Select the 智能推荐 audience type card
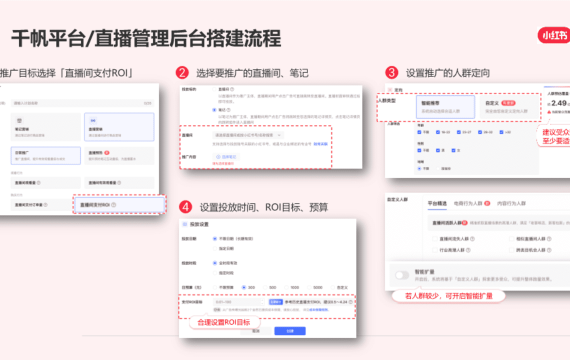 [x=445, y=107]
